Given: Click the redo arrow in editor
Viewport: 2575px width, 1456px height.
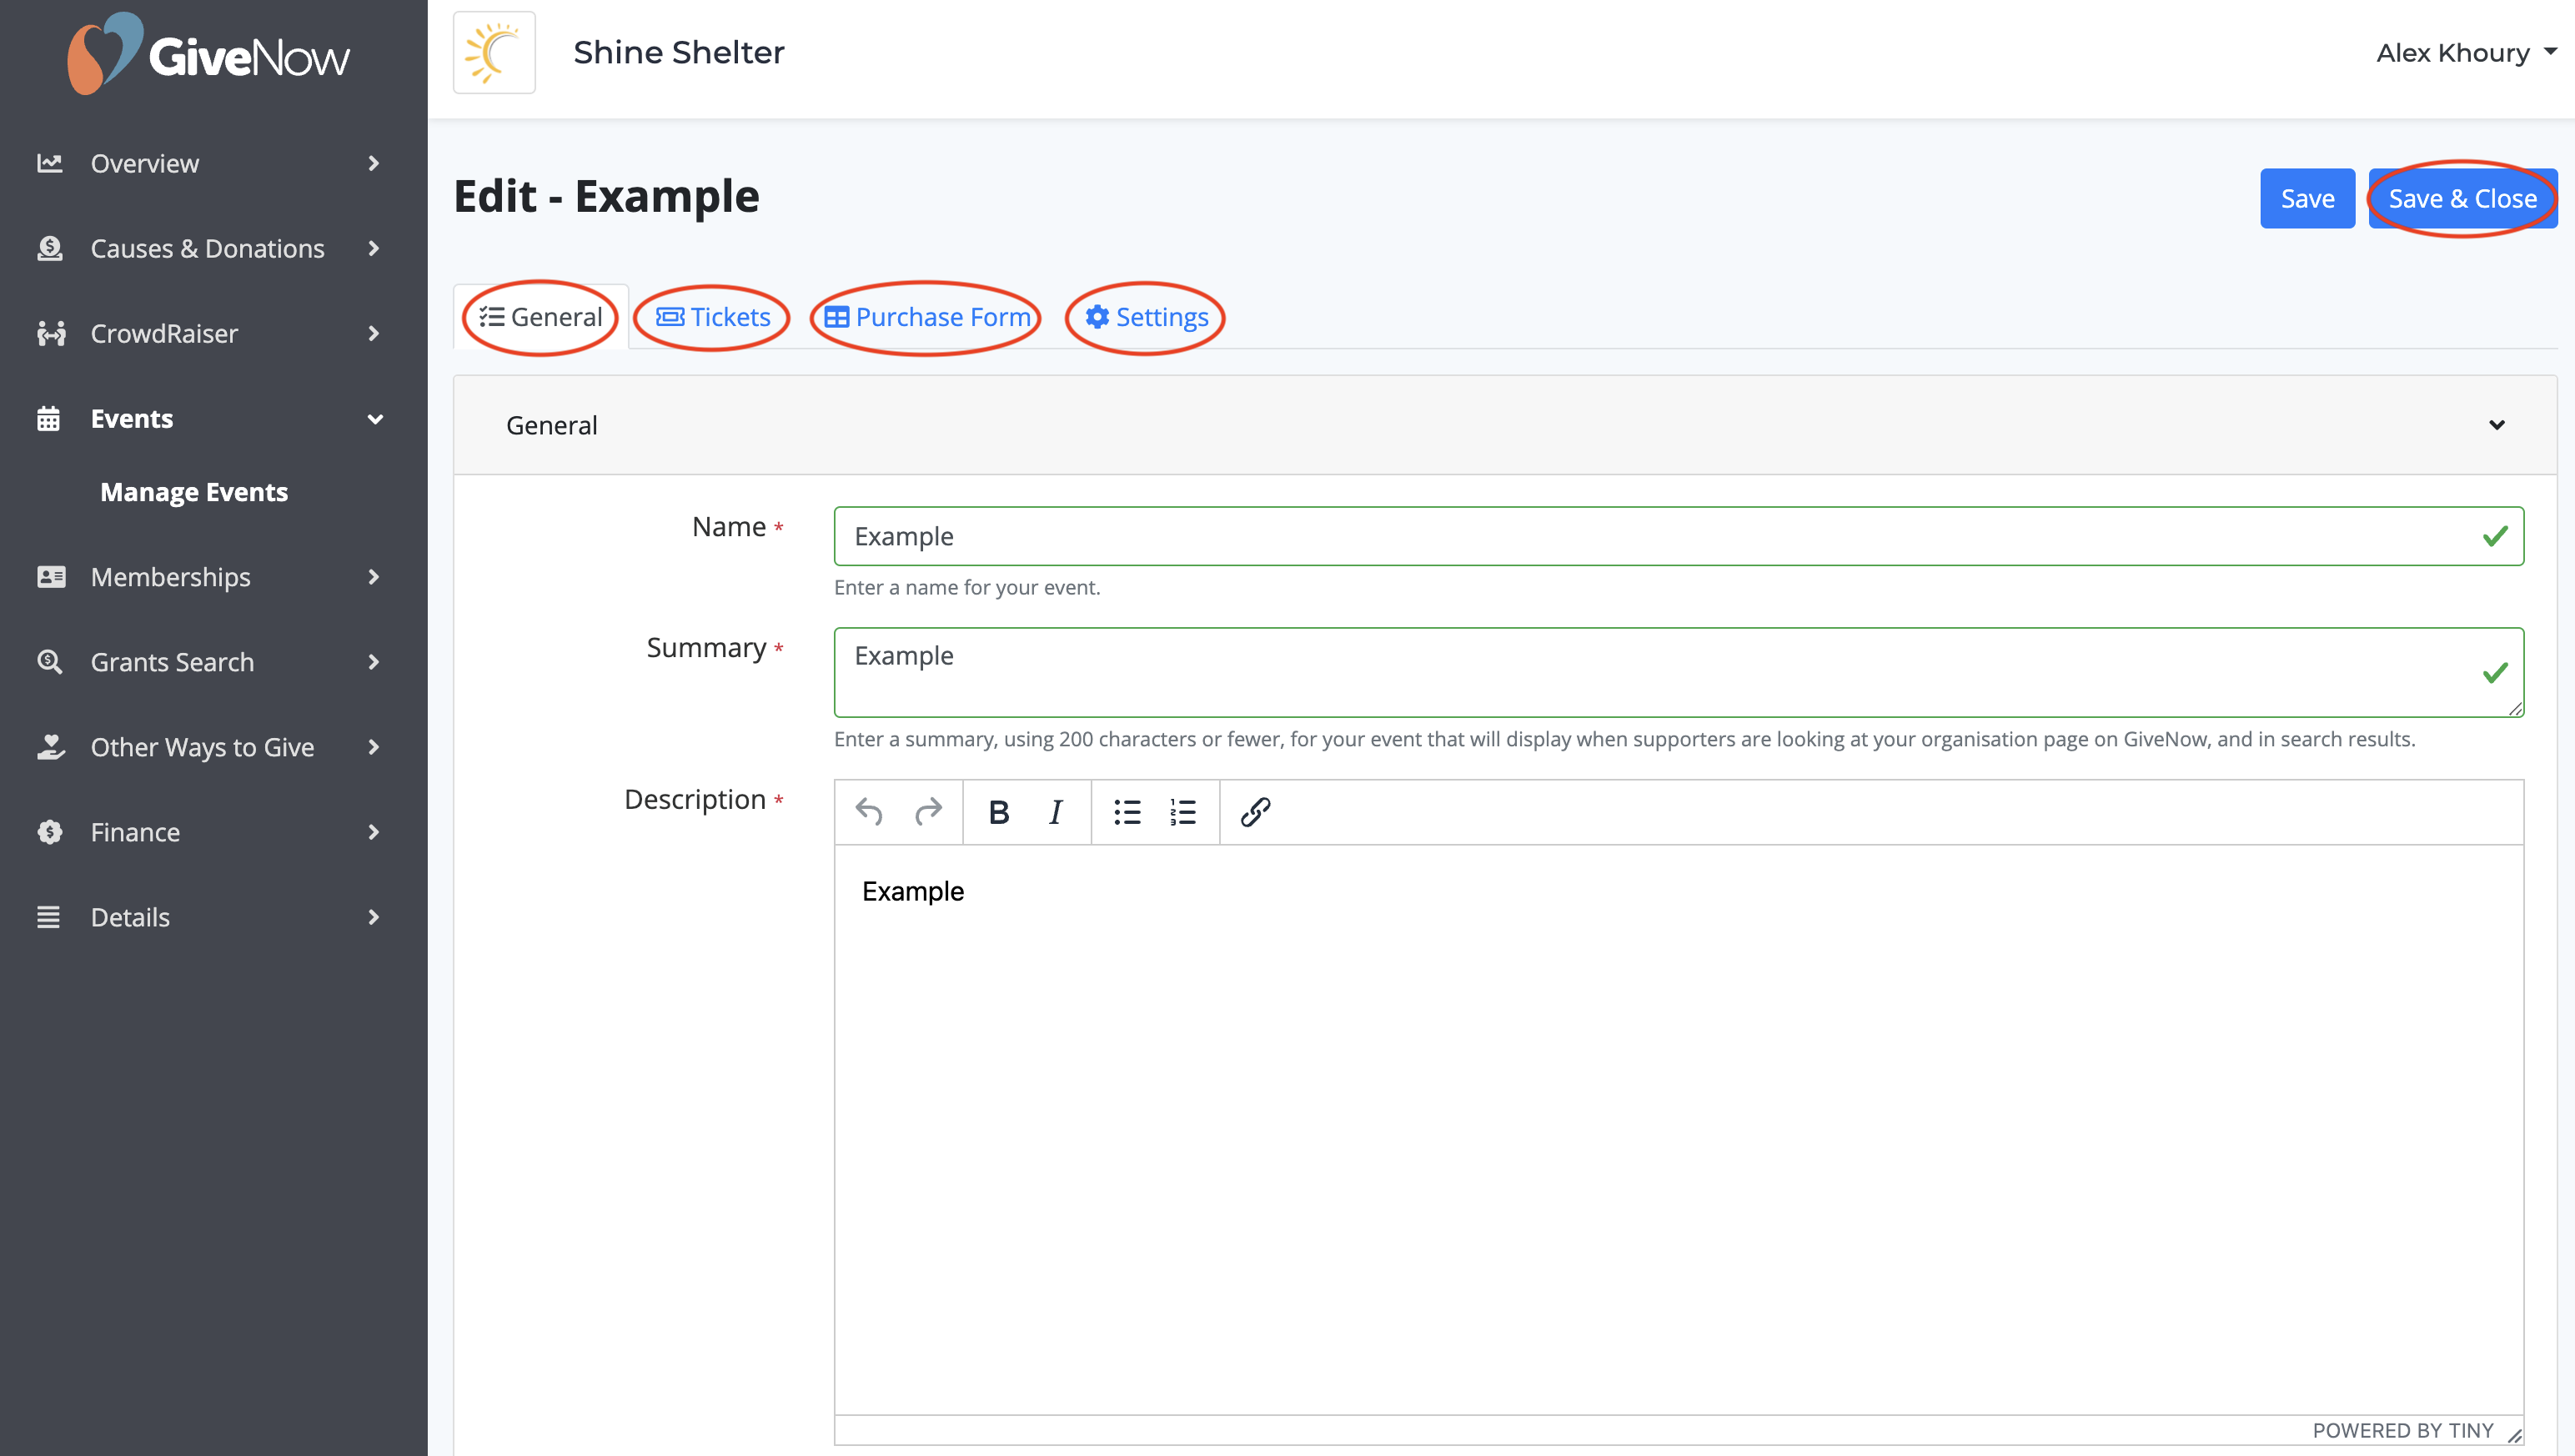Looking at the screenshot, I should tap(928, 812).
